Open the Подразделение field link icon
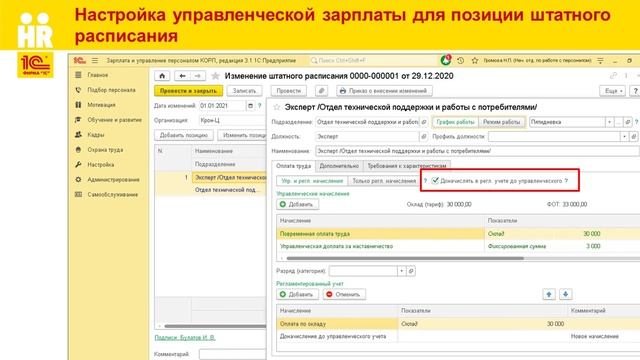 [x=424, y=122]
